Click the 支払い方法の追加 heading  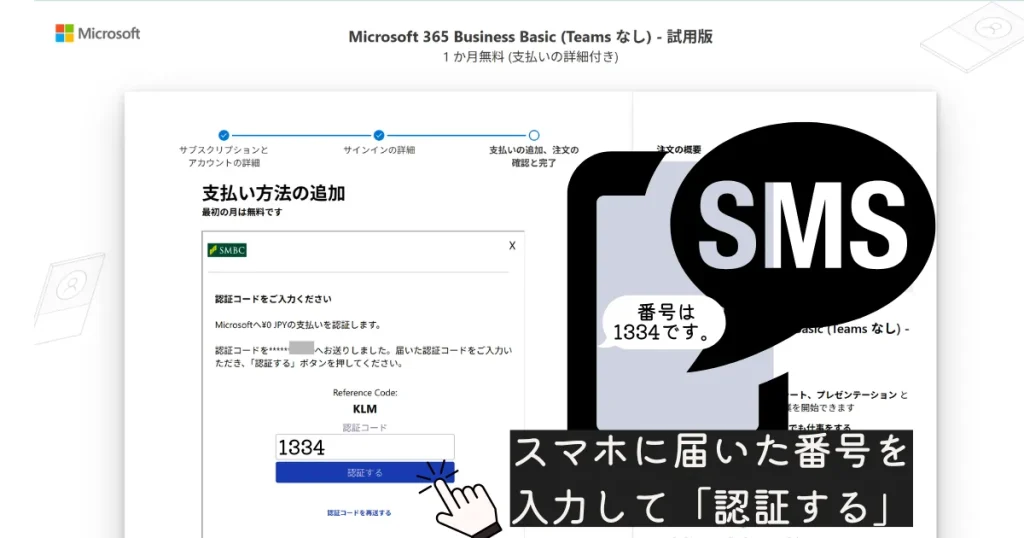point(273,193)
